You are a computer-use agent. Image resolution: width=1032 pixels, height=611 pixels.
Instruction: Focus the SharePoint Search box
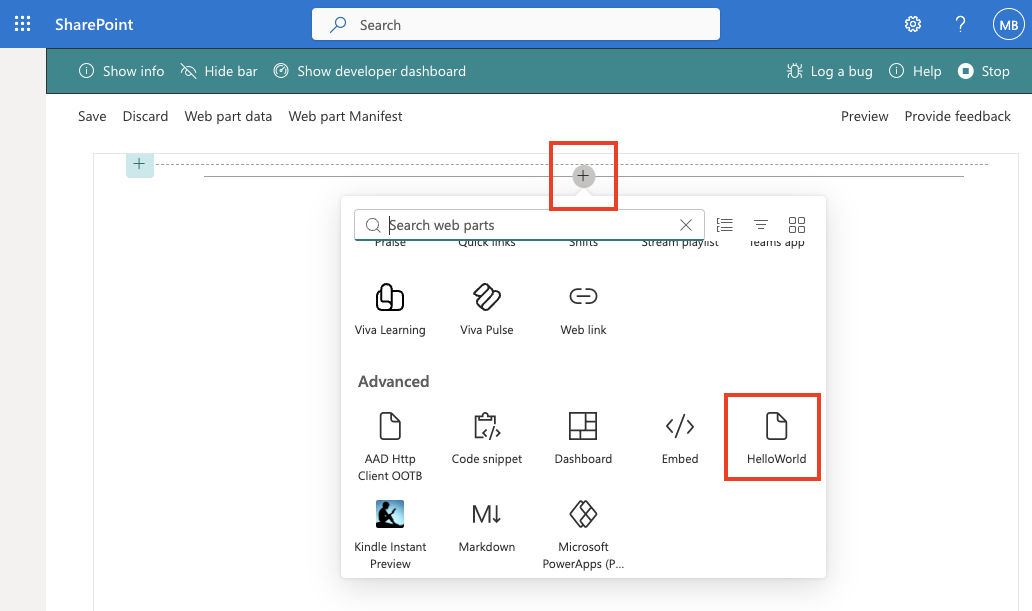[515, 24]
